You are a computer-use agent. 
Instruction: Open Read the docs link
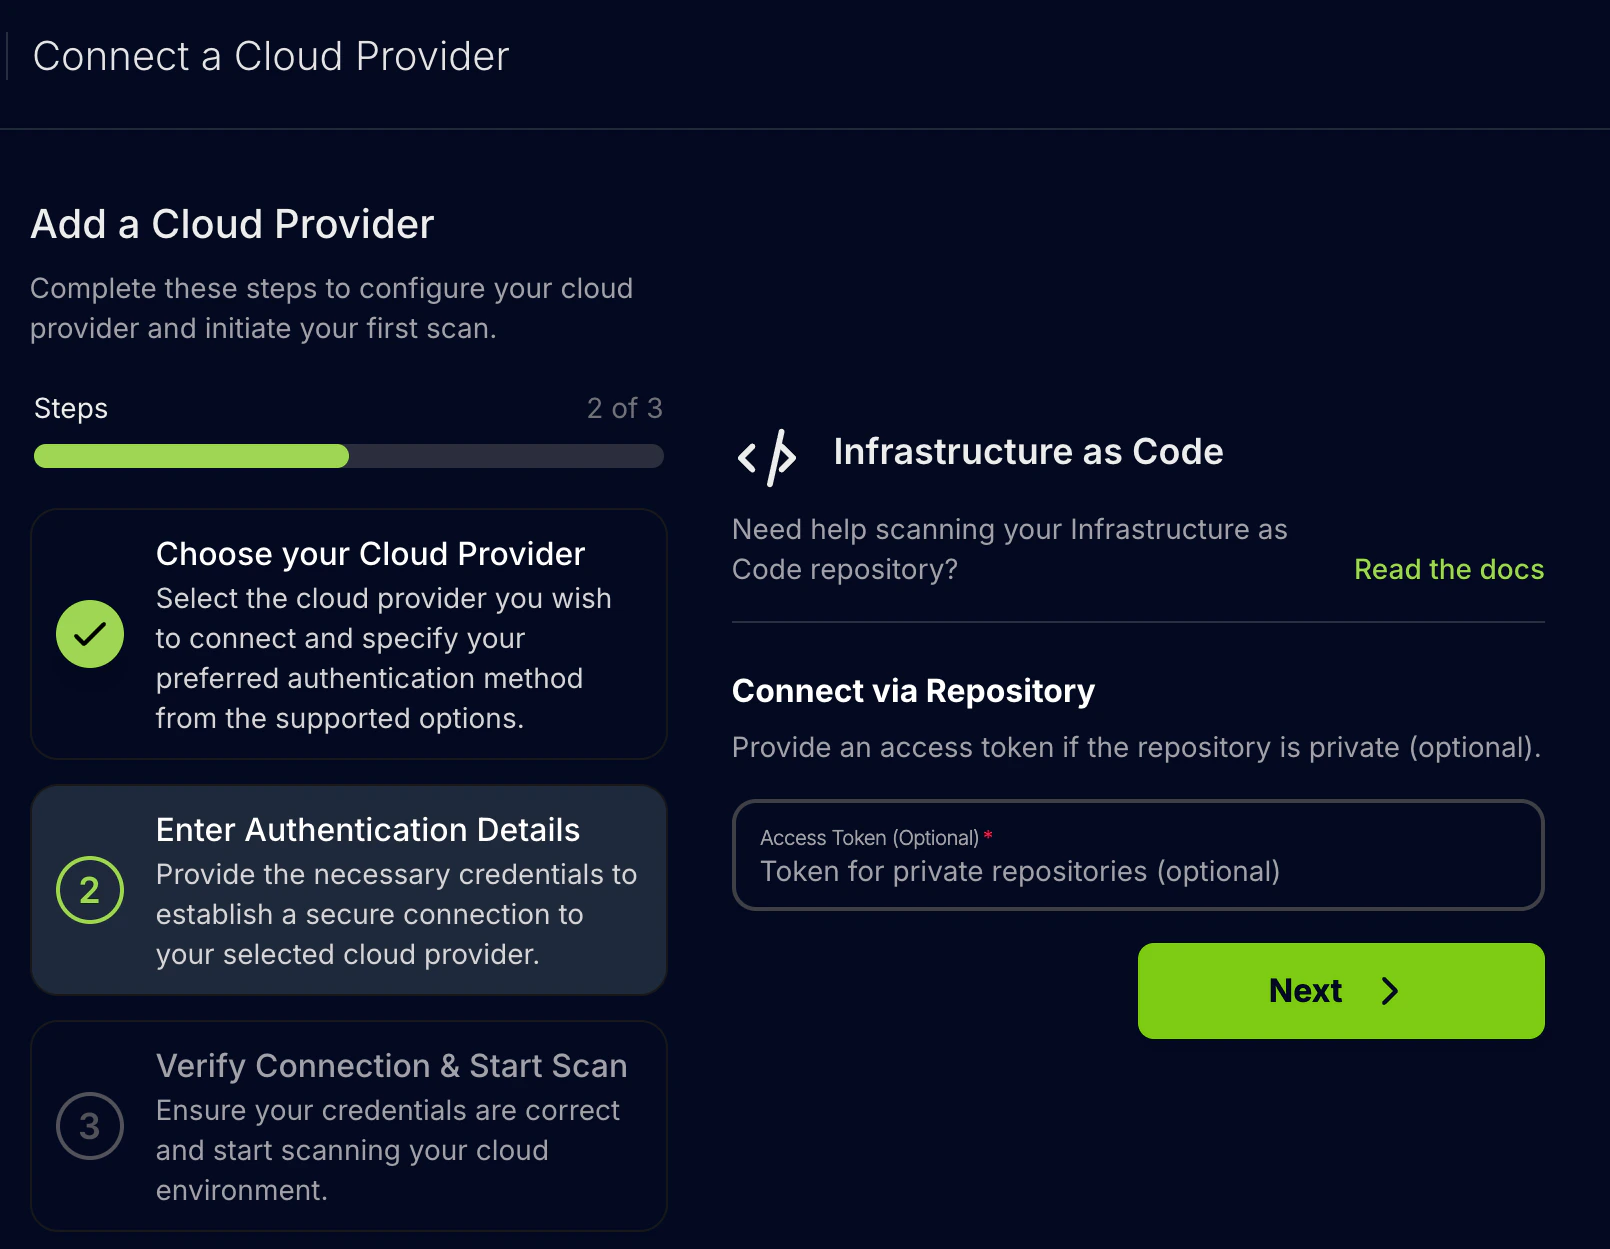coord(1448,569)
